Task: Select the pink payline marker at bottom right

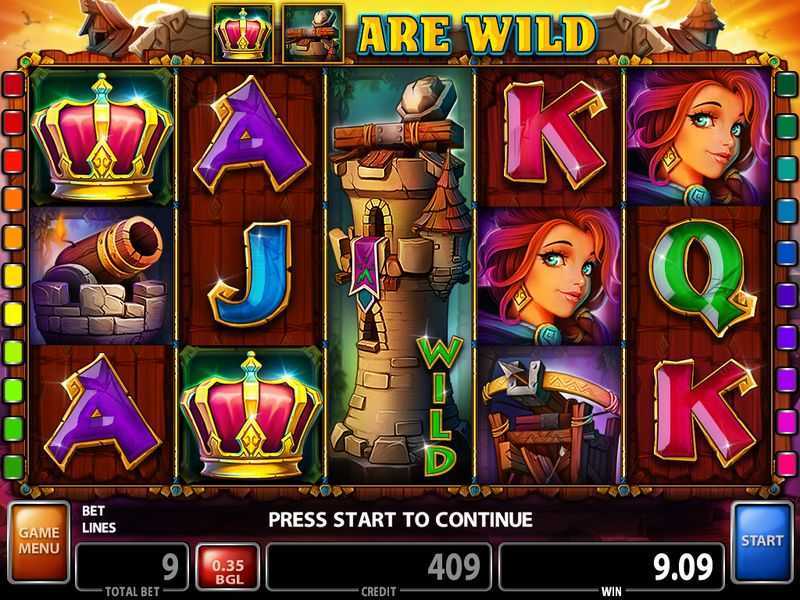Action: point(786,464)
